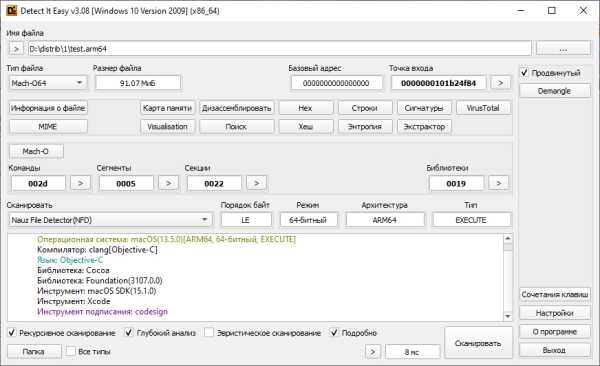Toggle Глубокий анализ checkbox
The width and height of the screenshot is (600, 366).
pyautogui.click(x=129, y=333)
